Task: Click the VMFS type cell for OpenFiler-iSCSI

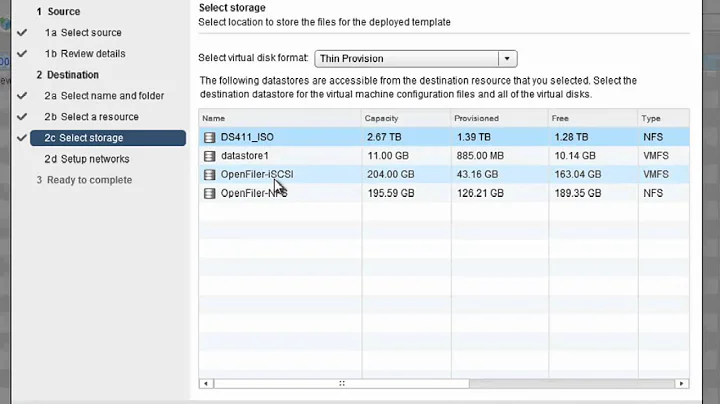Action: pos(656,174)
